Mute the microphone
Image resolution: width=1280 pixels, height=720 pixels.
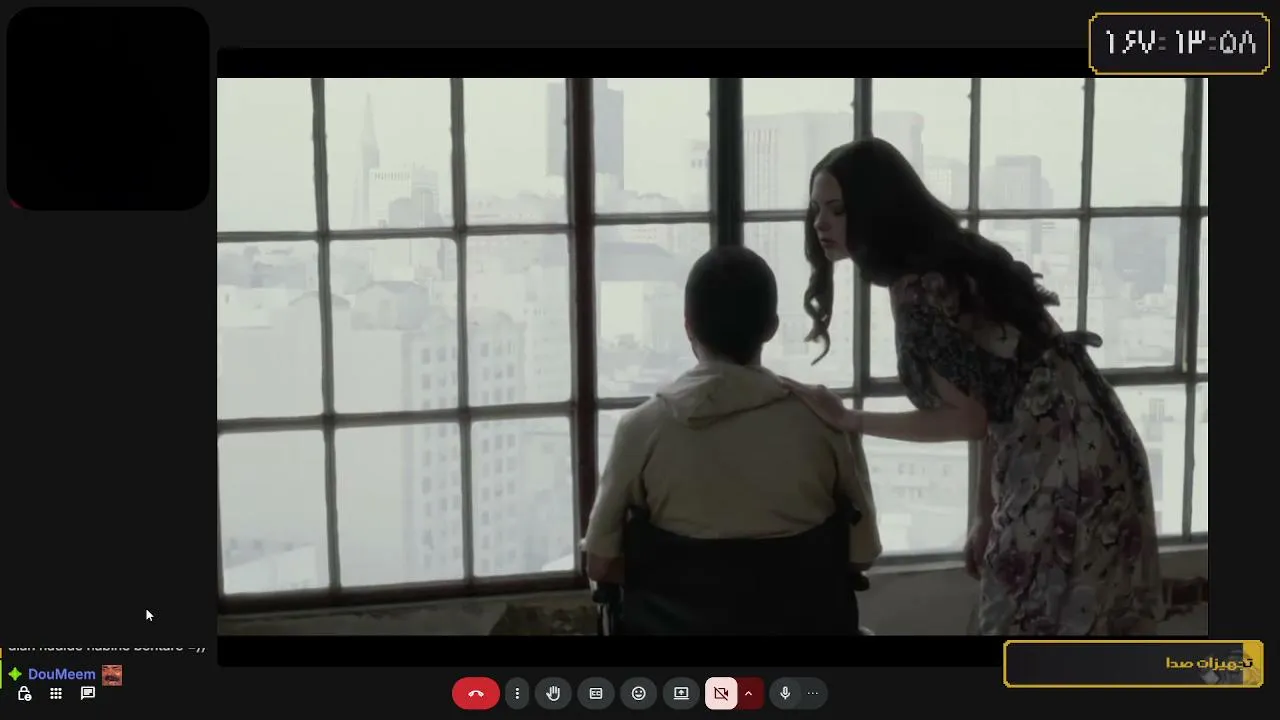tap(785, 693)
